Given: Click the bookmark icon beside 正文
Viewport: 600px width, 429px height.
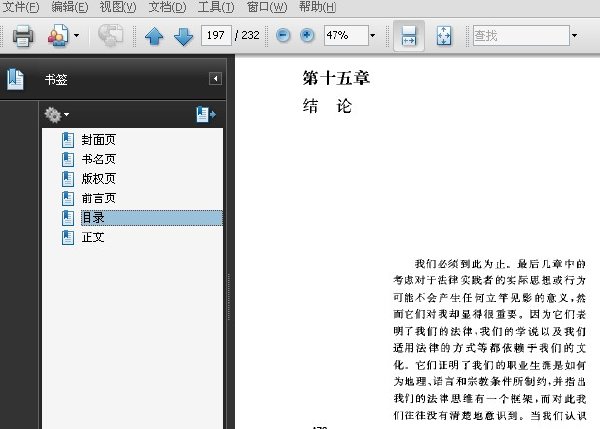Looking at the screenshot, I should point(68,237).
